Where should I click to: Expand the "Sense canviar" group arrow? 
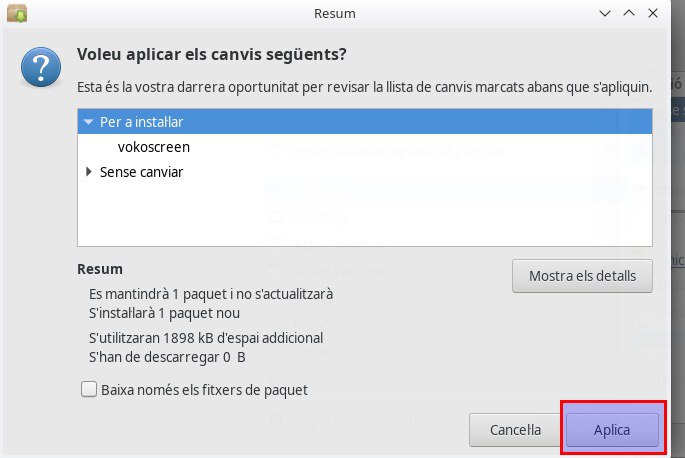click(89, 172)
